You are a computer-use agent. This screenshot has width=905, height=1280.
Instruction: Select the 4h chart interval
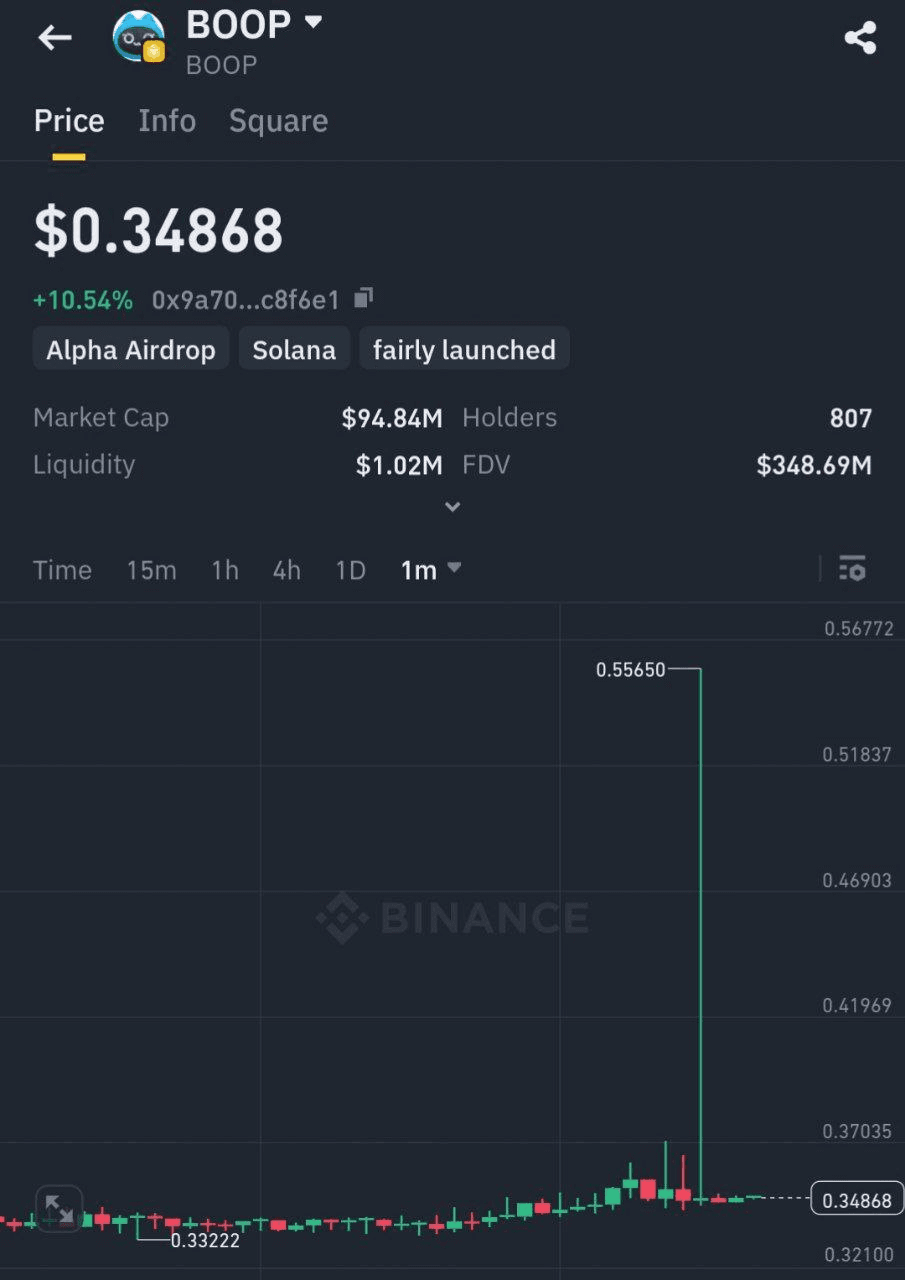point(287,570)
